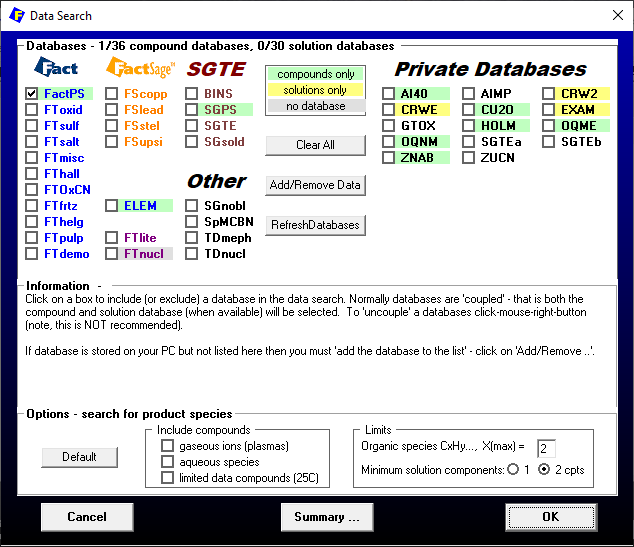The height and width of the screenshot is (547, 634).
Task: Tick the TDnucl database
Action: pos(192,254)
